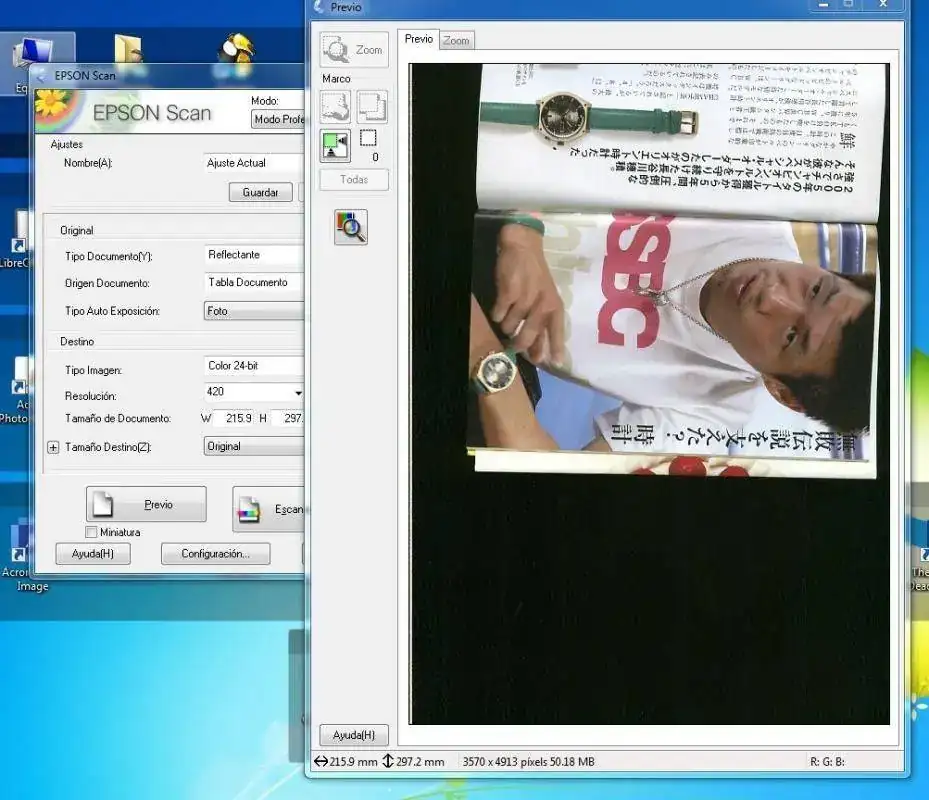Click the scanned magazine preview image
This screenshot has height=800, width=929.
click(x=649, y=394)
